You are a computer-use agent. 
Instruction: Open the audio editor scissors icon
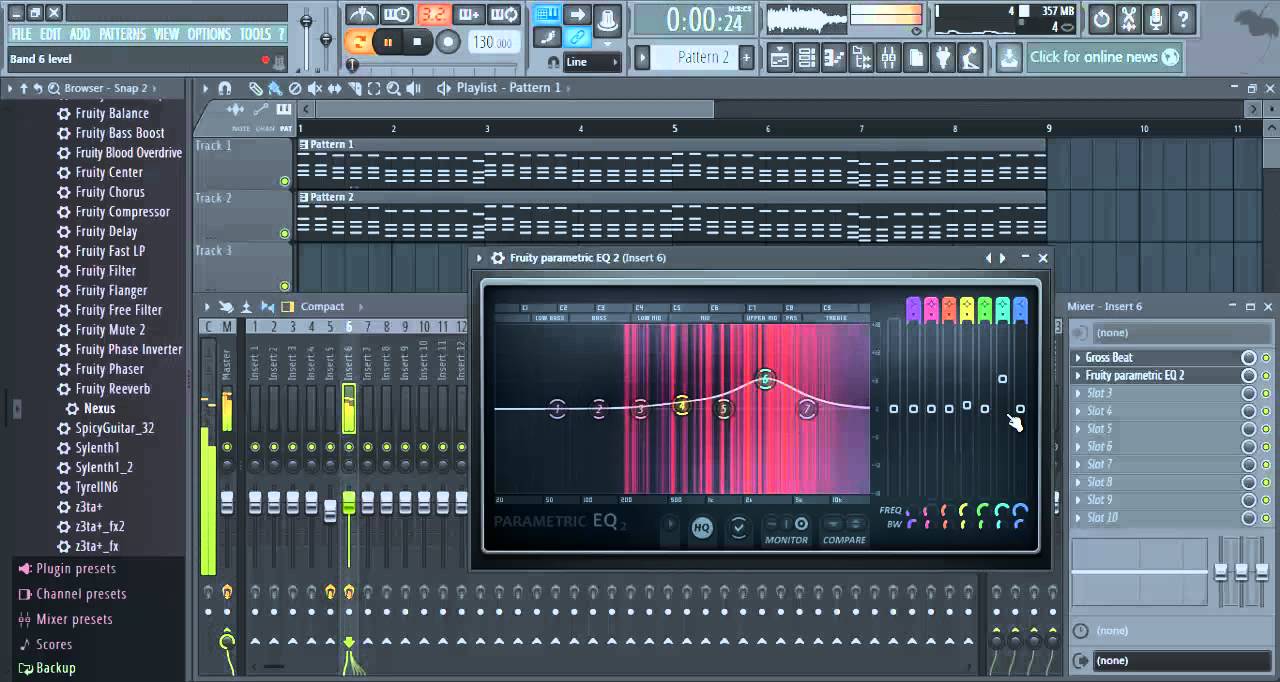tap(1128, 18)
